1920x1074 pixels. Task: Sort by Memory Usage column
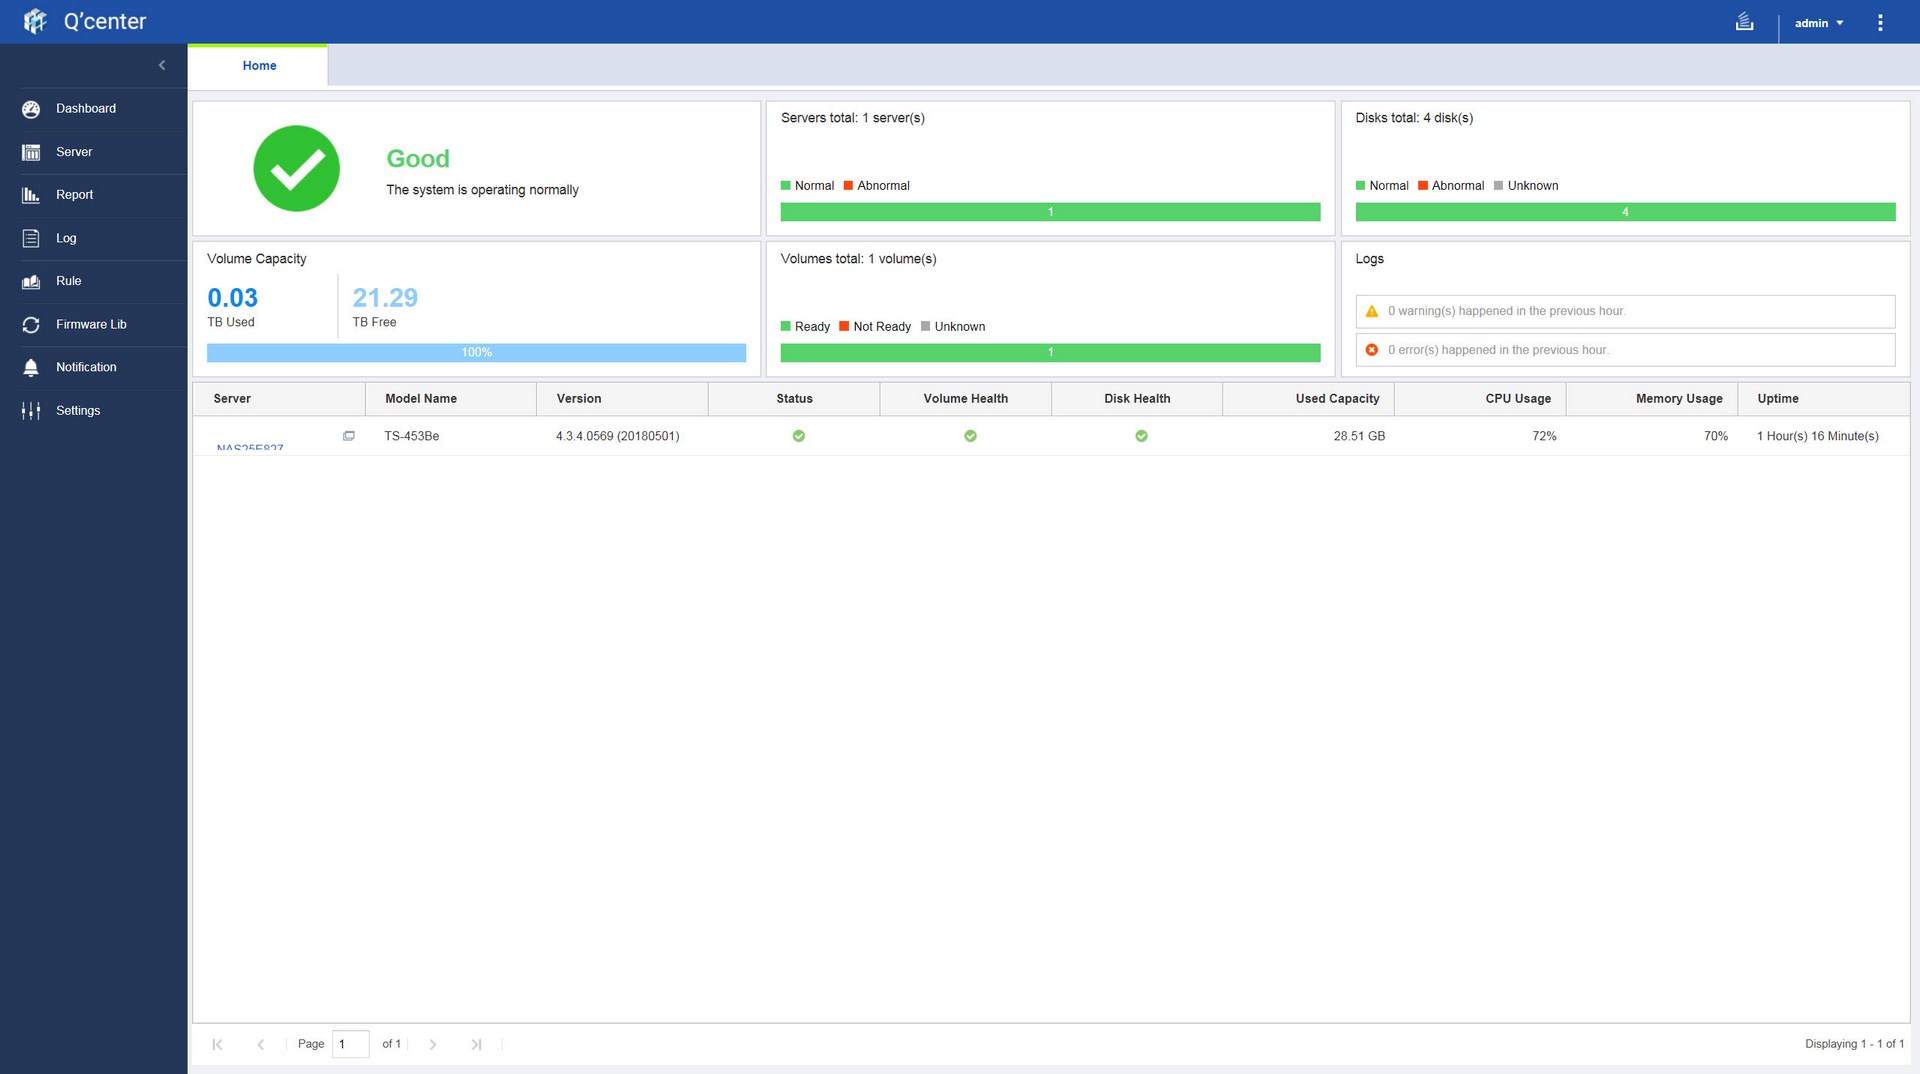coord(1652,399)
